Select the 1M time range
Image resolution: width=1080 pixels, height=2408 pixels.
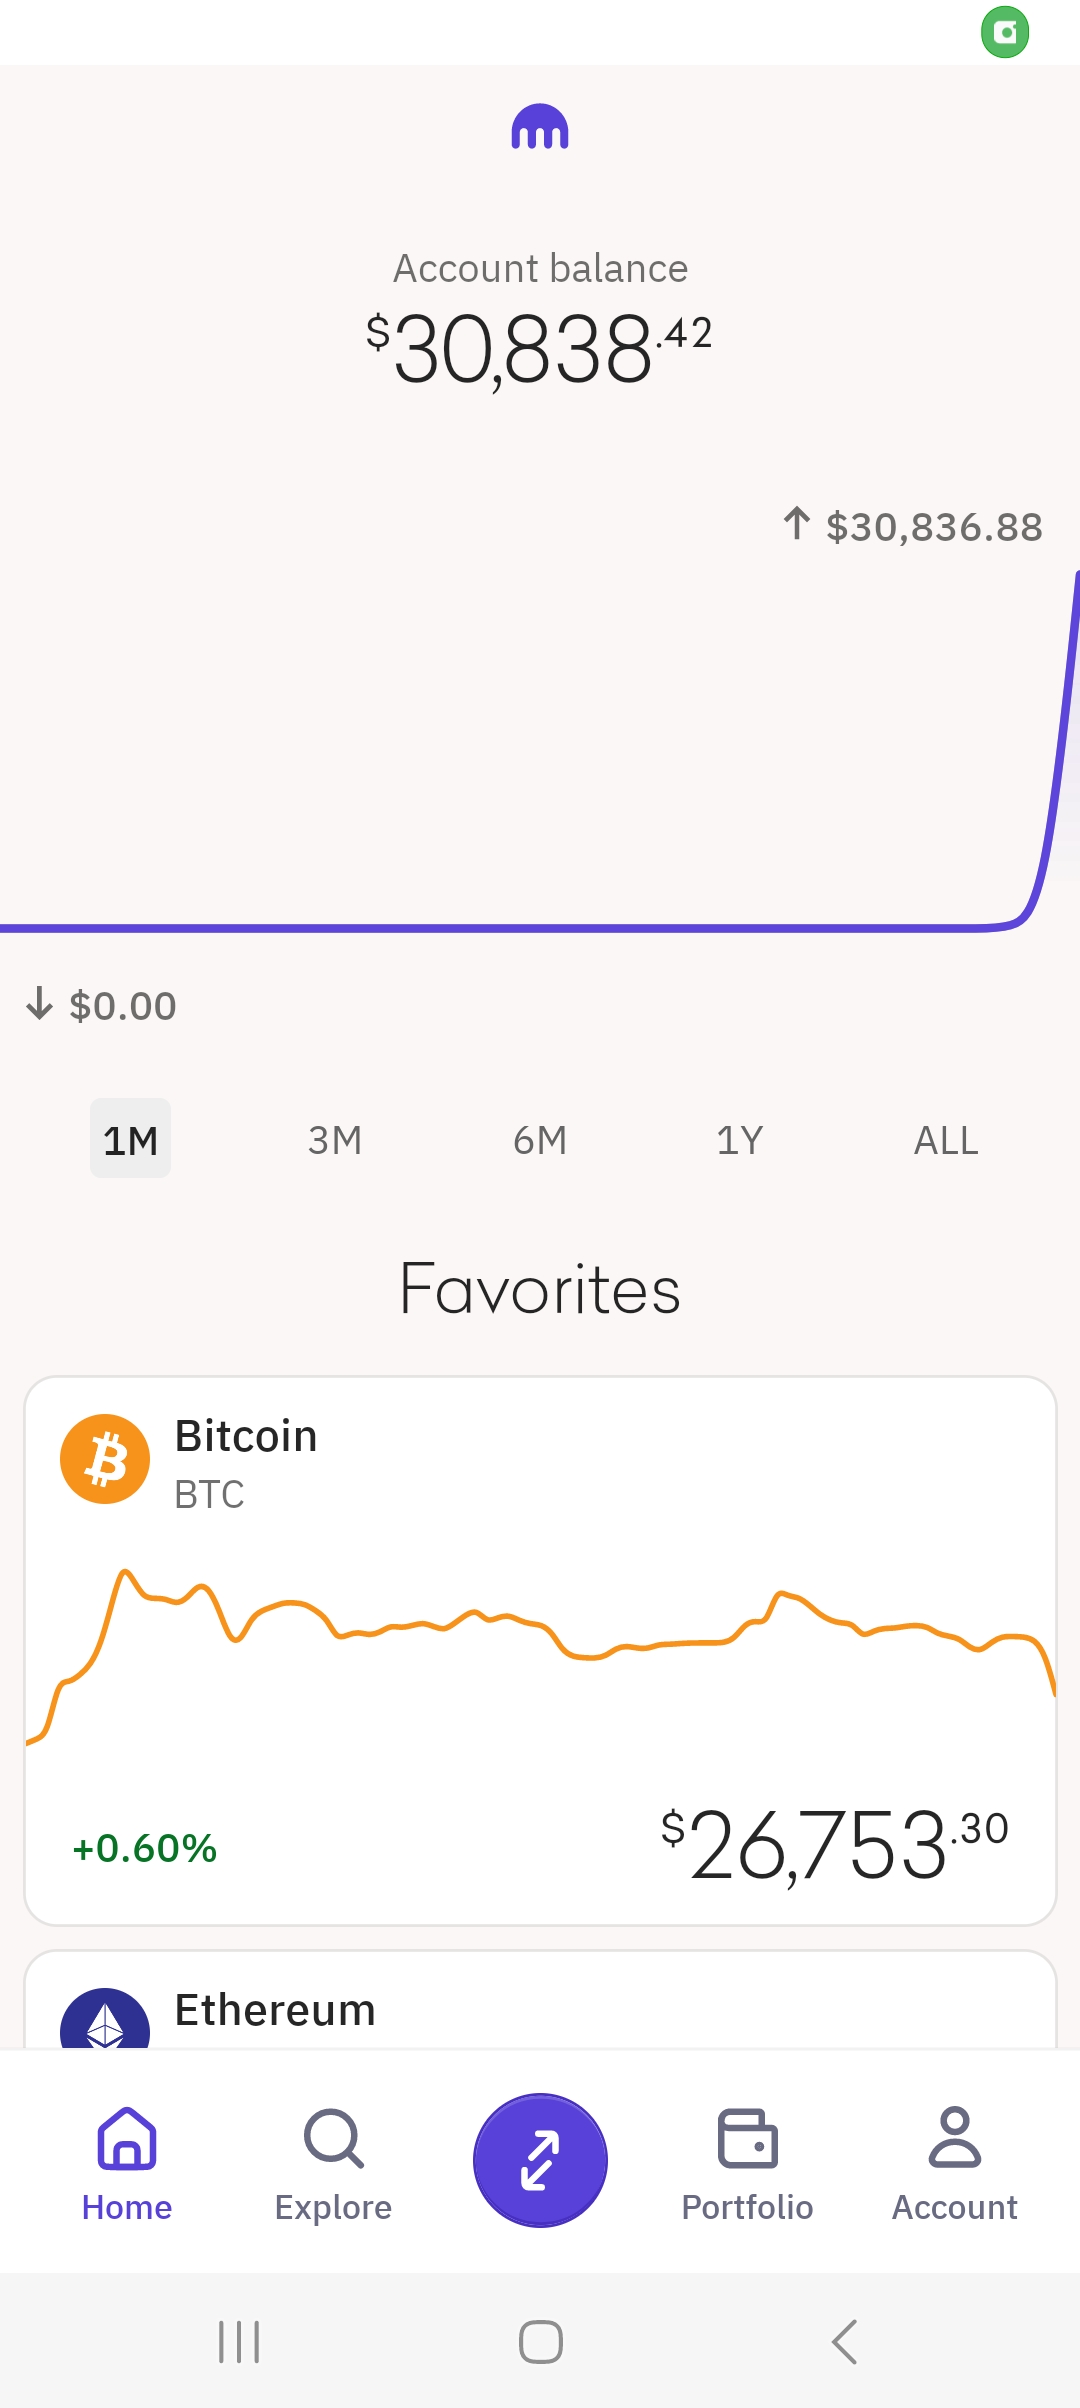(130, 1139)
